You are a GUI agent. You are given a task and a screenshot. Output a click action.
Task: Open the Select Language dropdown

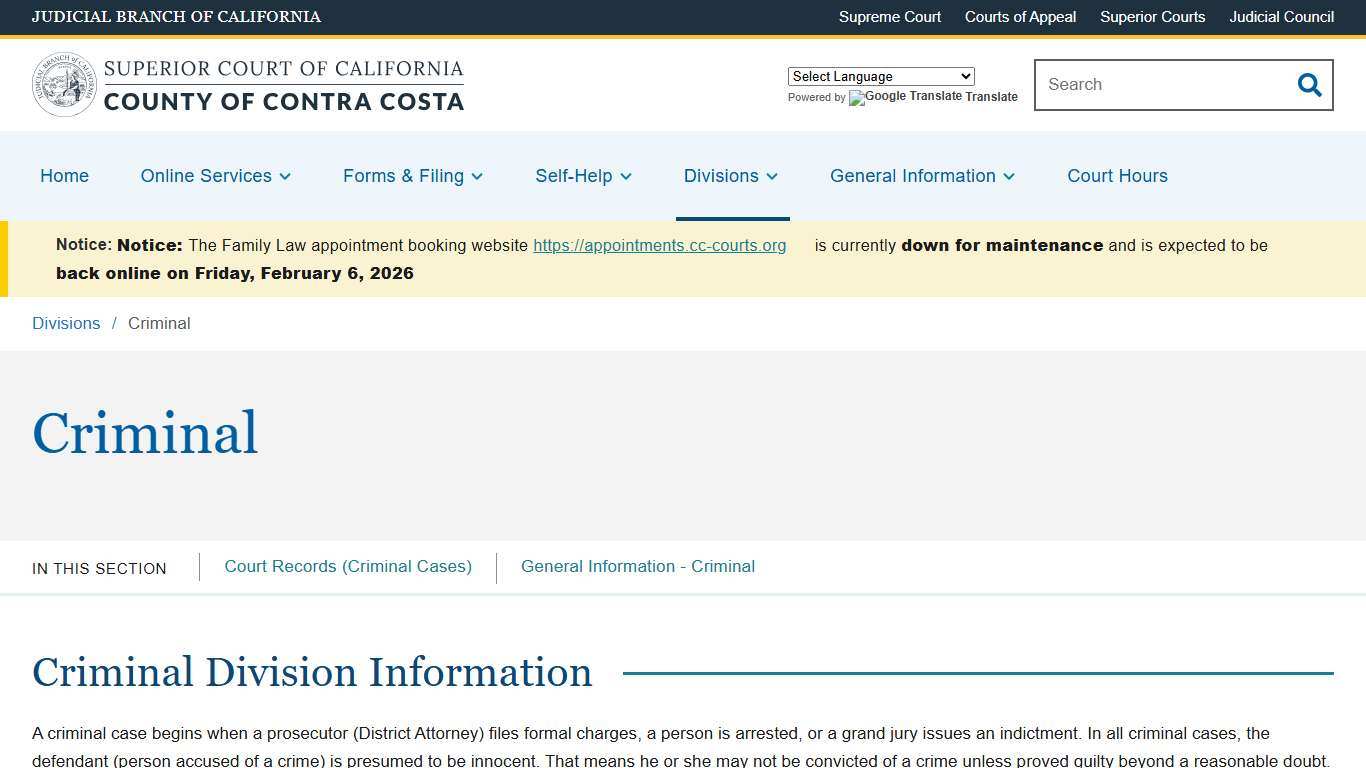click(x=880, y=76)
